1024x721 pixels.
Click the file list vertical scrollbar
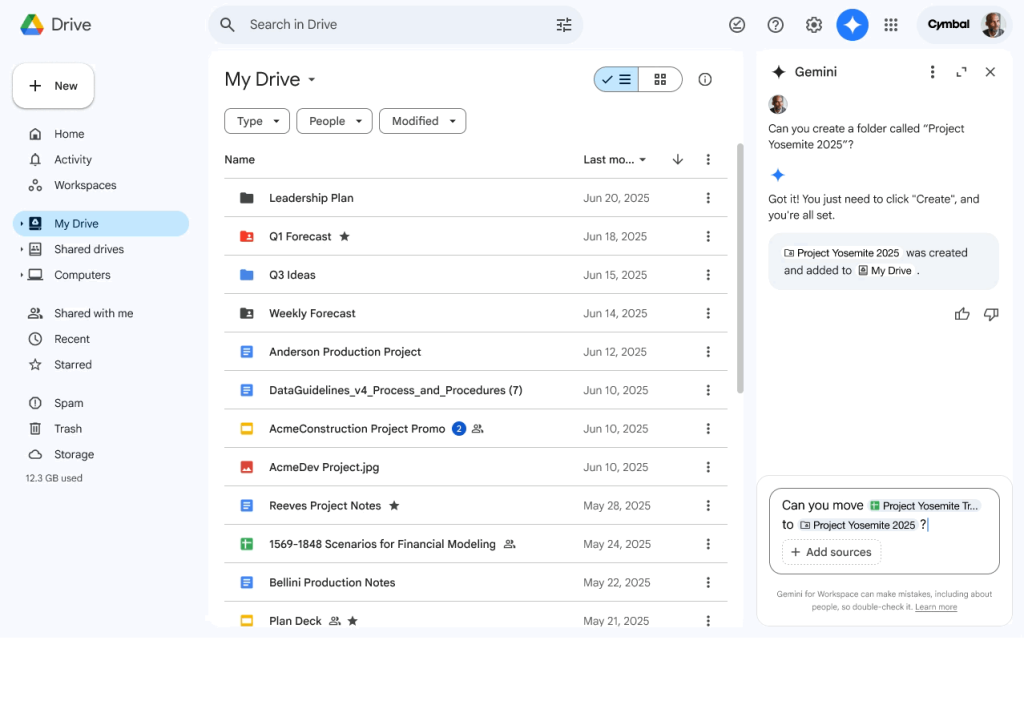click(740, 270)
